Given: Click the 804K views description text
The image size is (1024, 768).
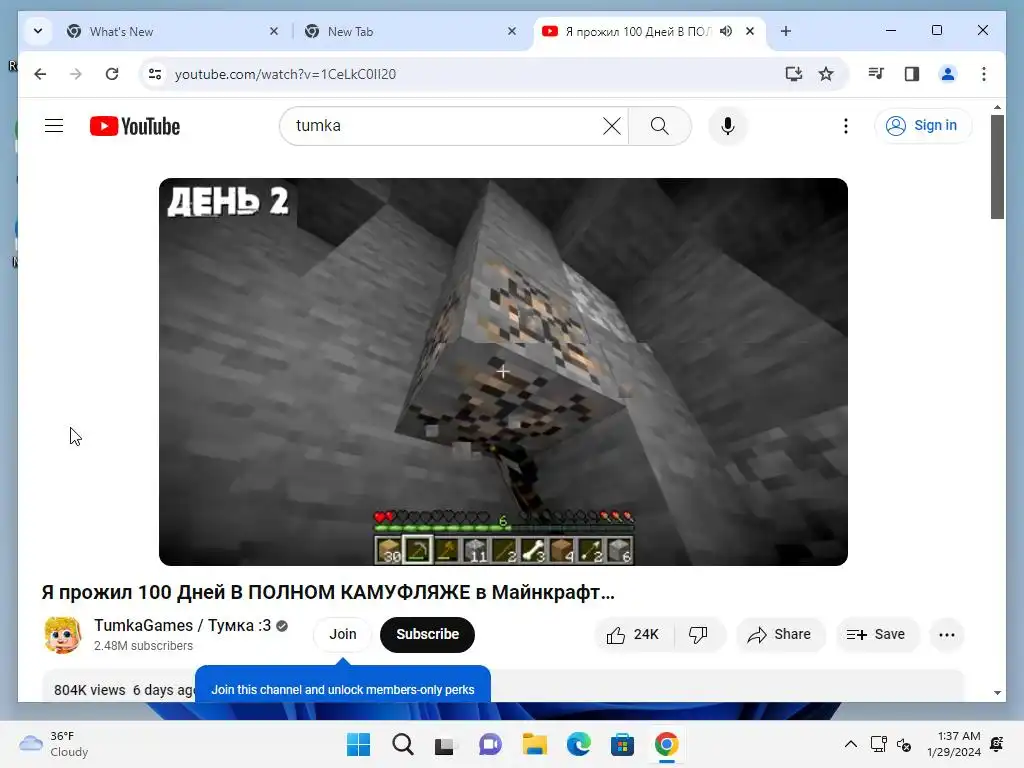Looking at the screenshot, I should click(x=89, y=690).
